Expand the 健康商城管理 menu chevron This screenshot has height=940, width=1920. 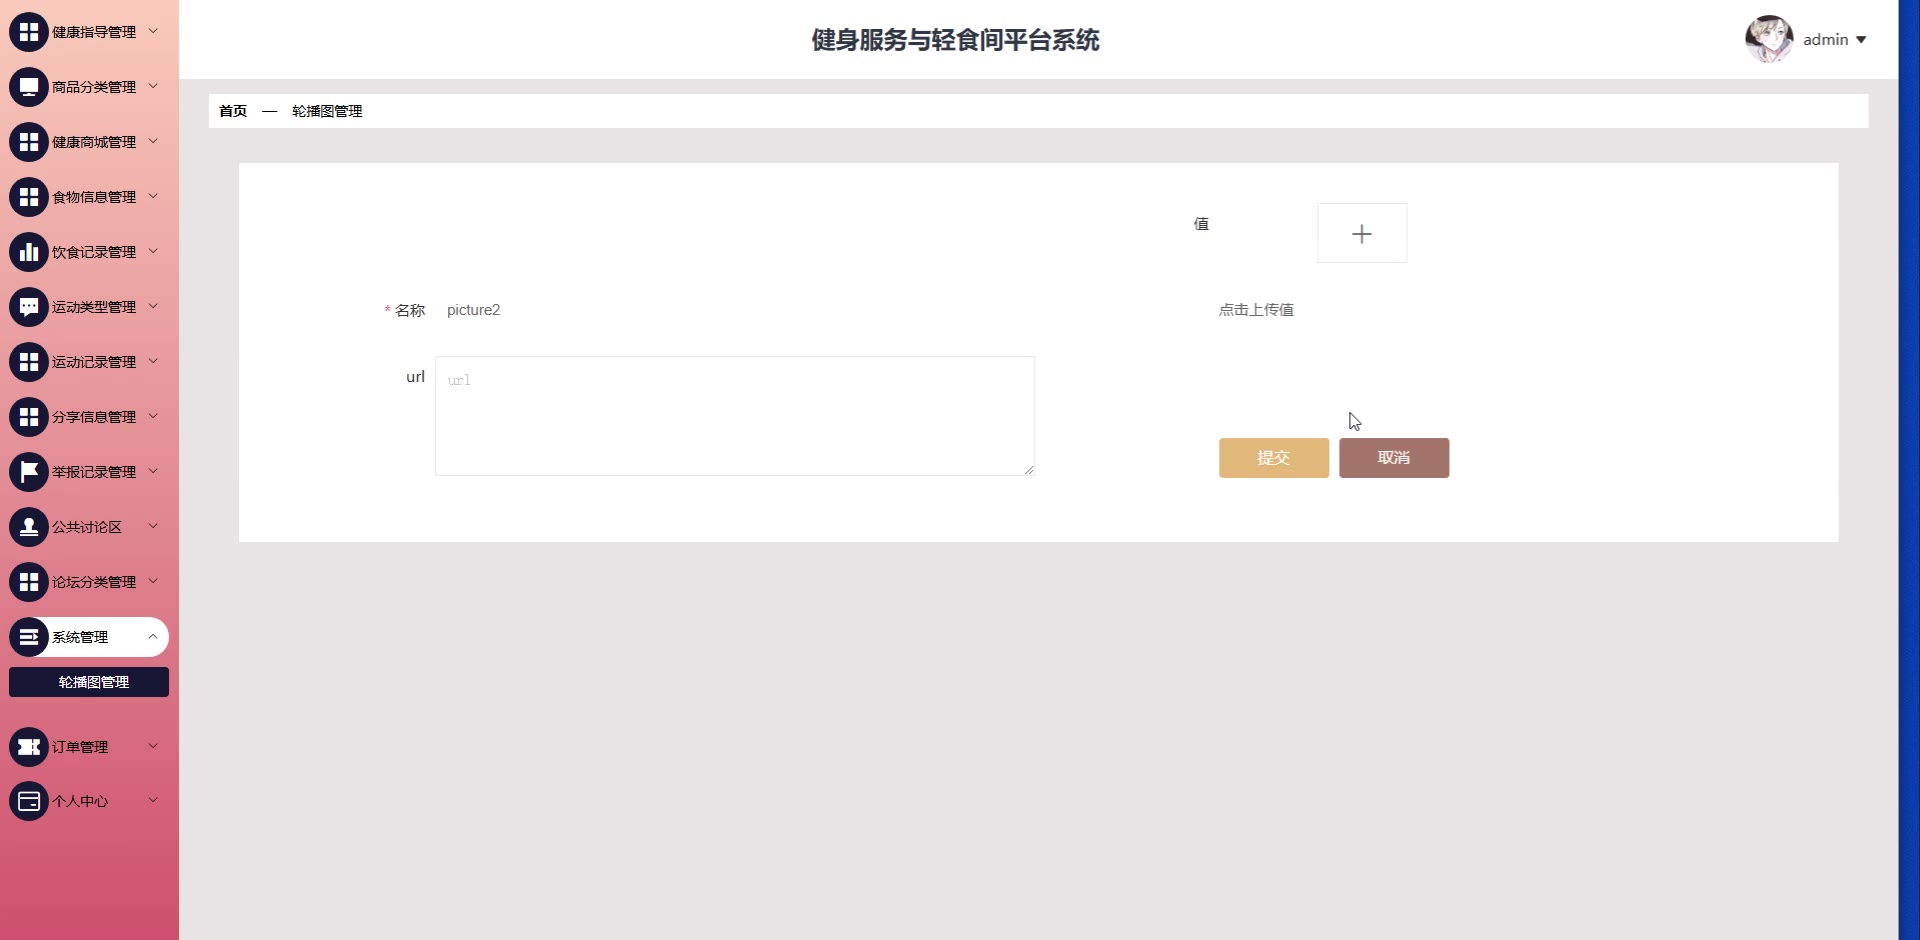pyautogui.click(x=153, y=141)
